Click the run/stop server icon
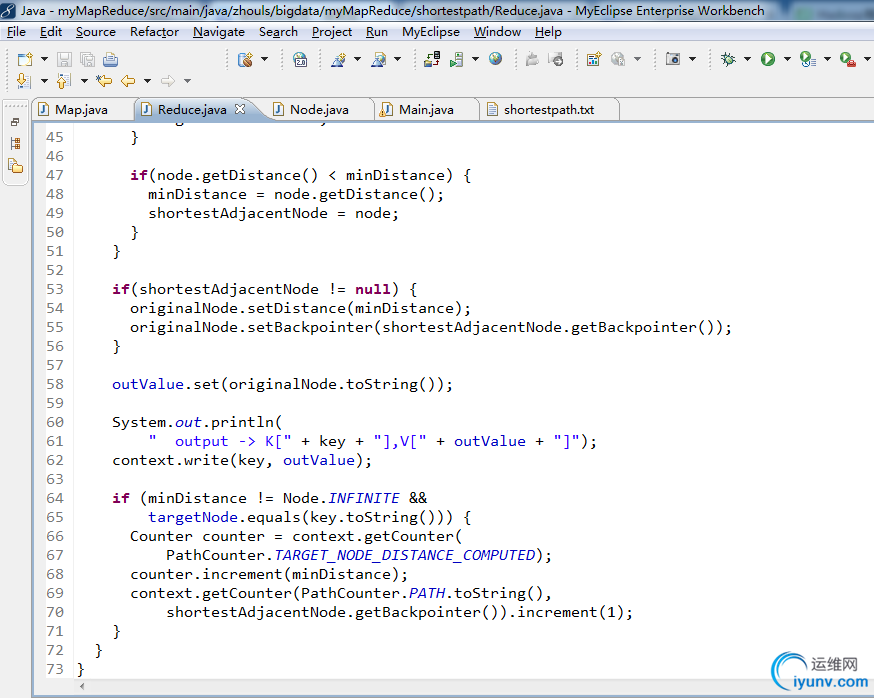Image resolution: width=874 pixels, height=698 pixels. click(457, 59)
